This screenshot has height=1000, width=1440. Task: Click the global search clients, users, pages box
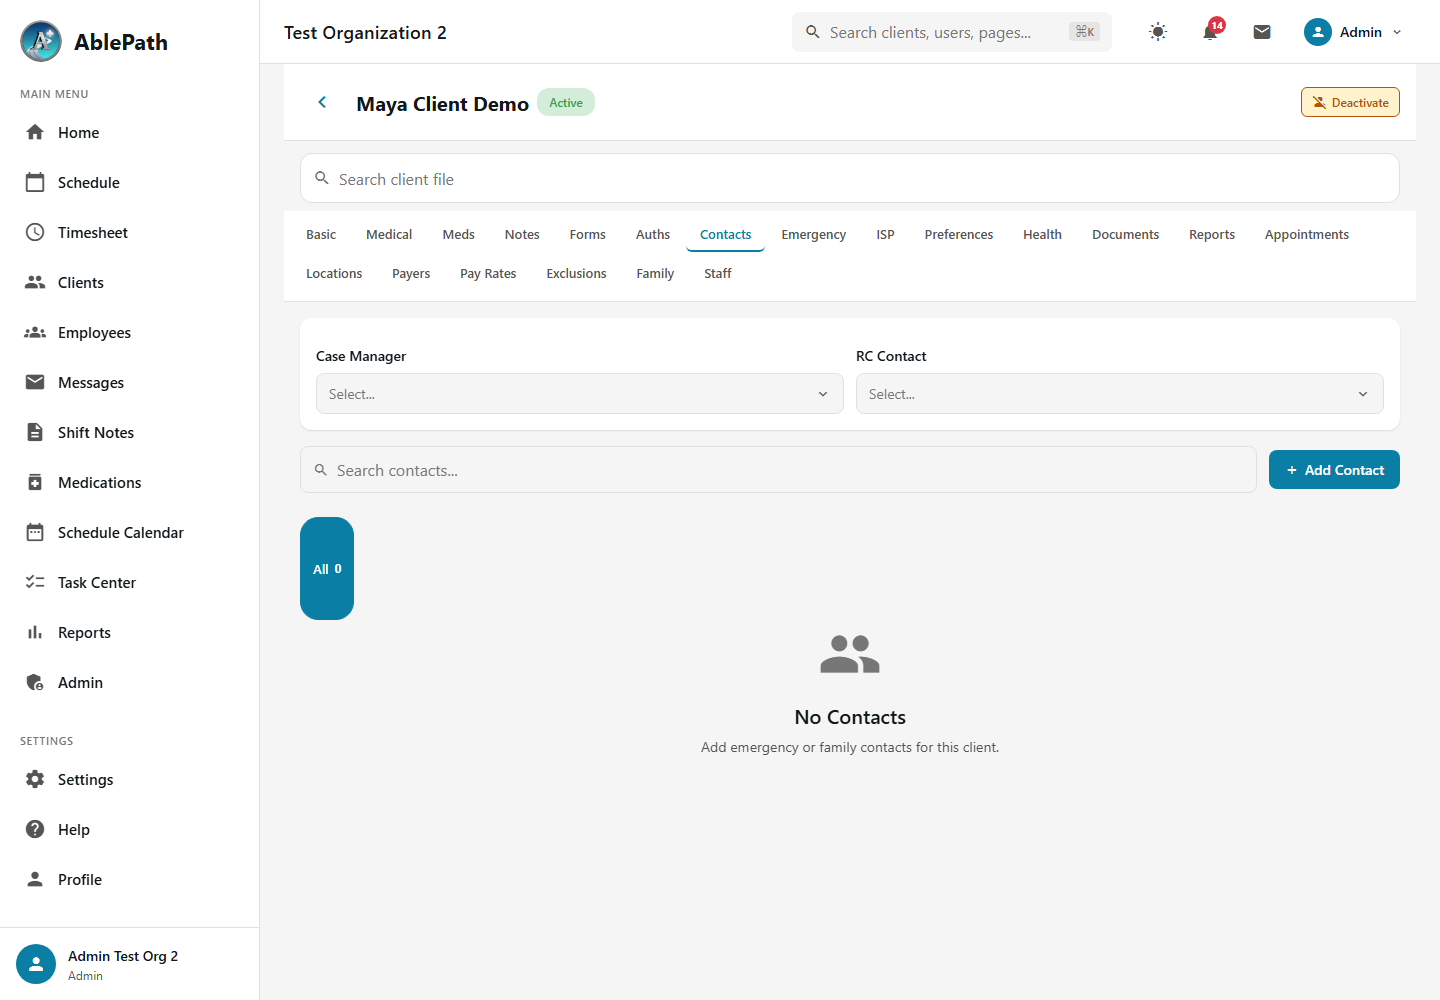click(952, 32)
